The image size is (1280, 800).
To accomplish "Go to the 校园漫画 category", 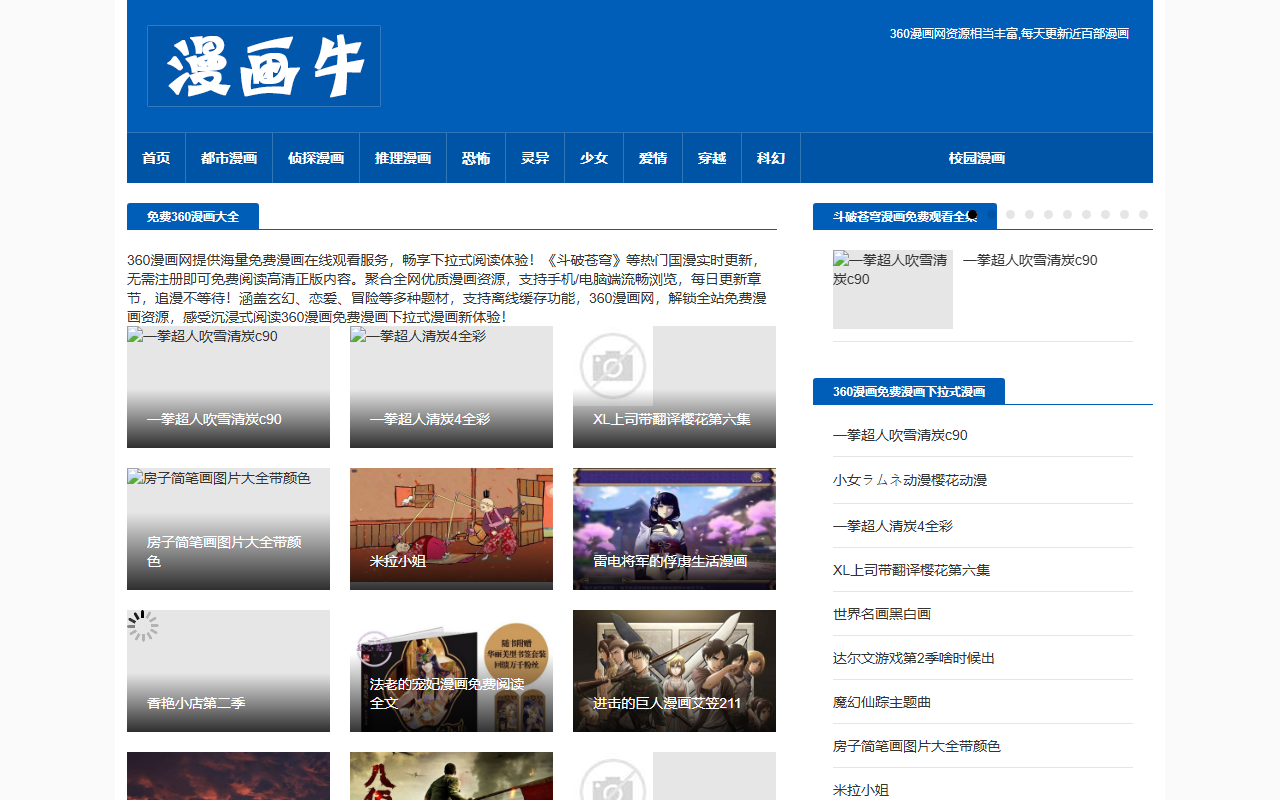I will (977, 158).
